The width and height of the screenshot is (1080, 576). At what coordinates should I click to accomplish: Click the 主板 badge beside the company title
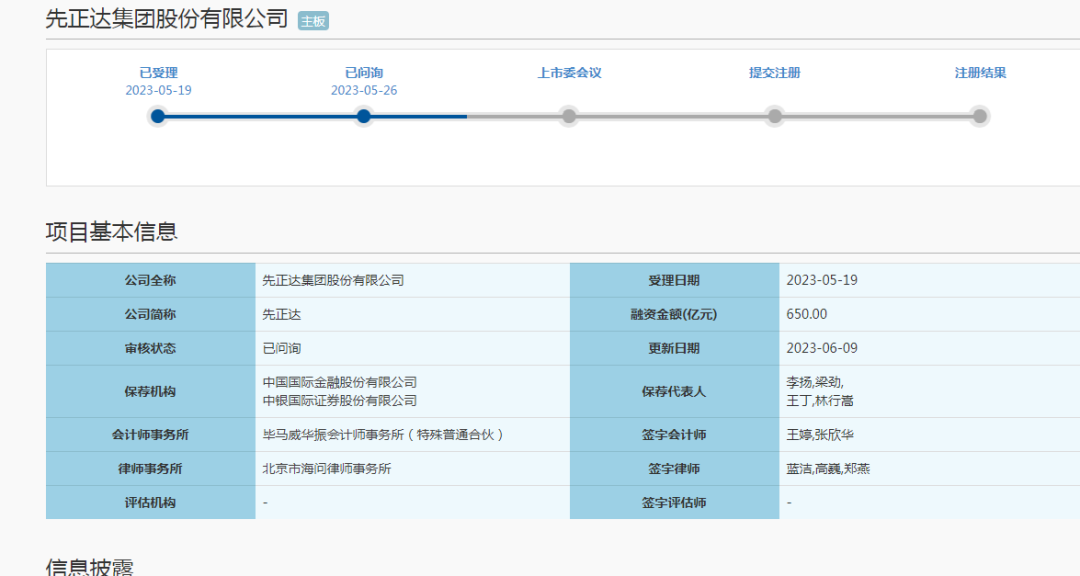point(313,21)
